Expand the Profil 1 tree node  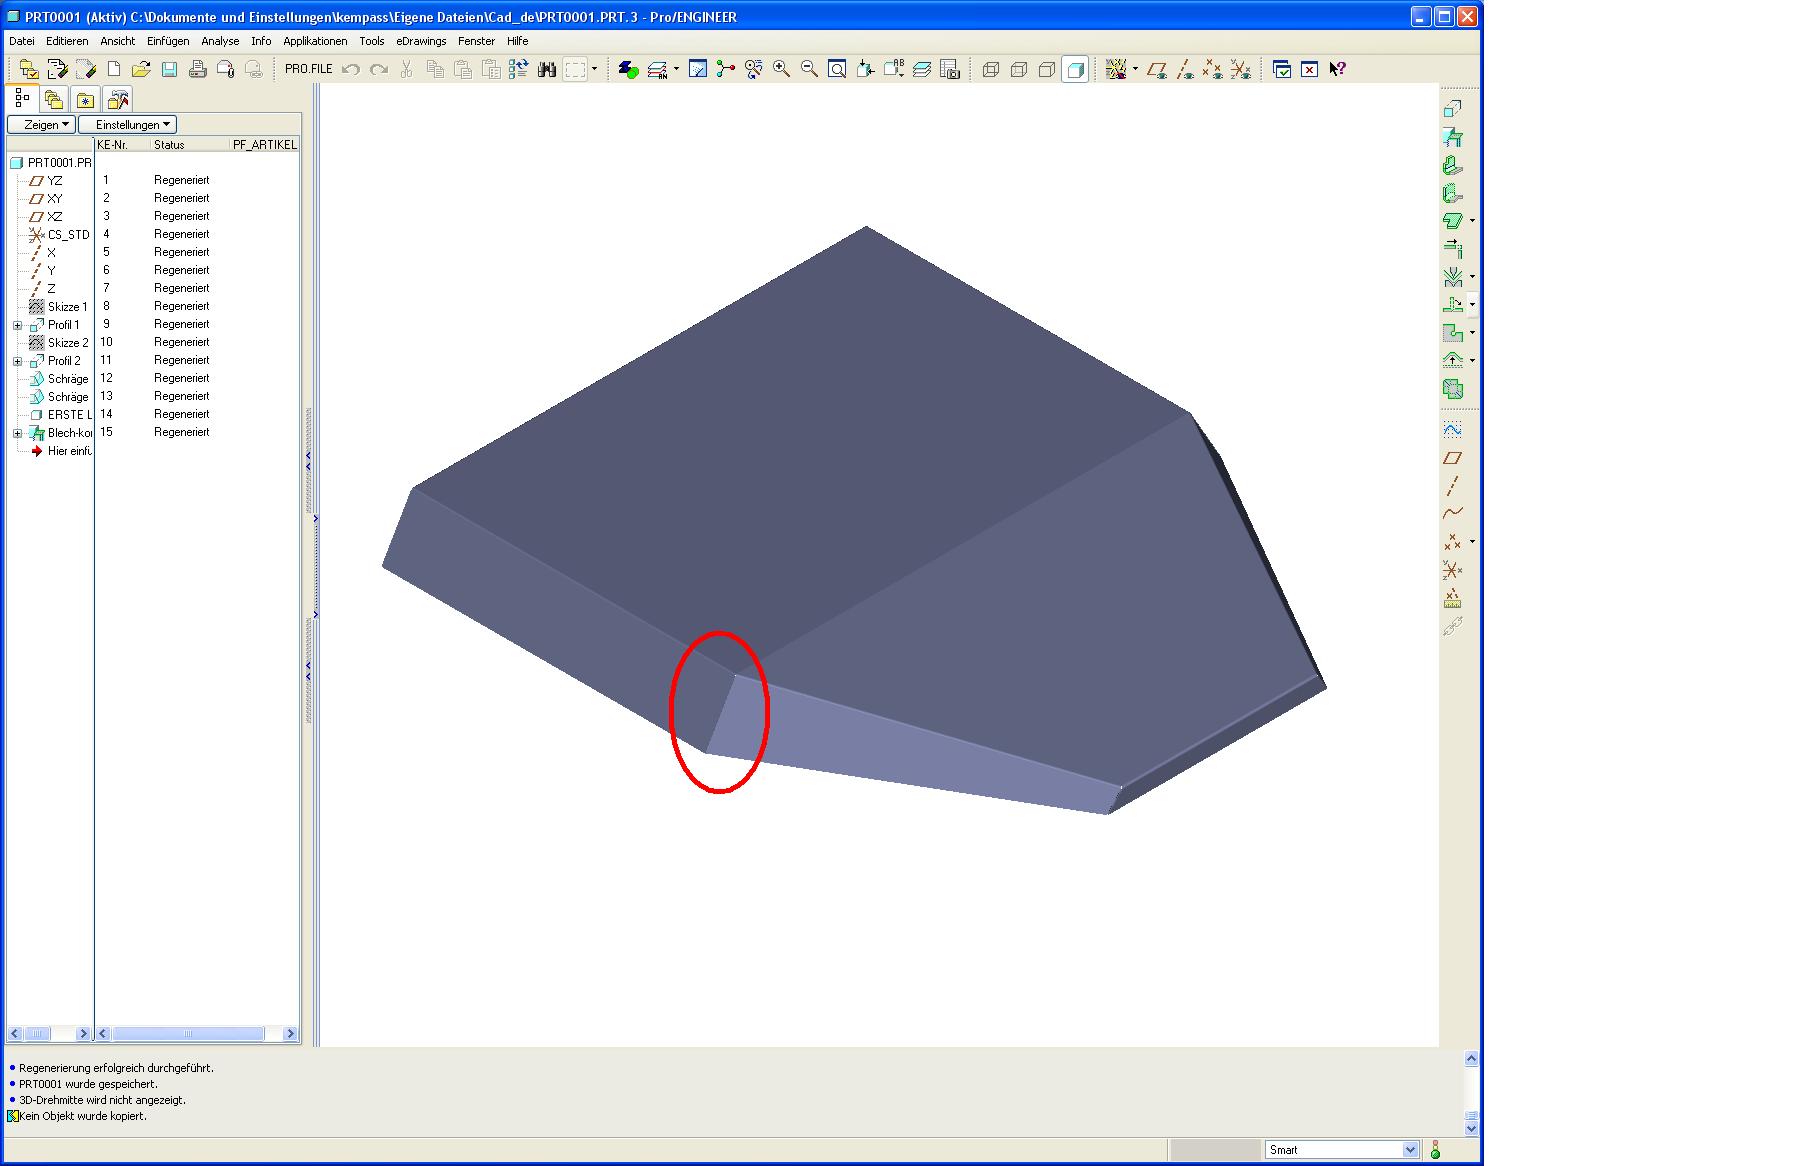(x=17, y=325)
